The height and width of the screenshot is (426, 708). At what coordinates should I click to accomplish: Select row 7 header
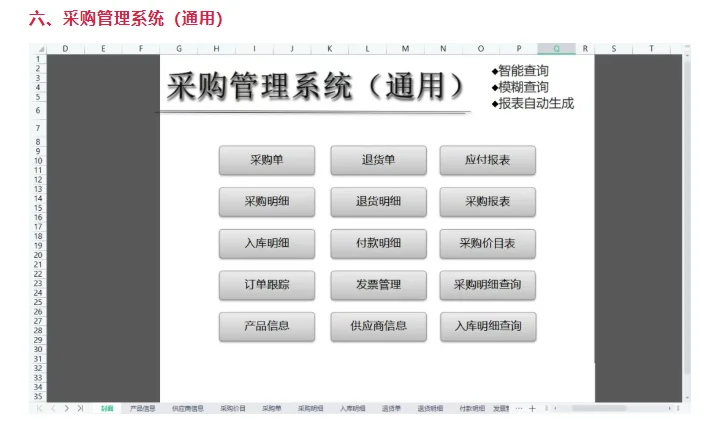(38, 128)
